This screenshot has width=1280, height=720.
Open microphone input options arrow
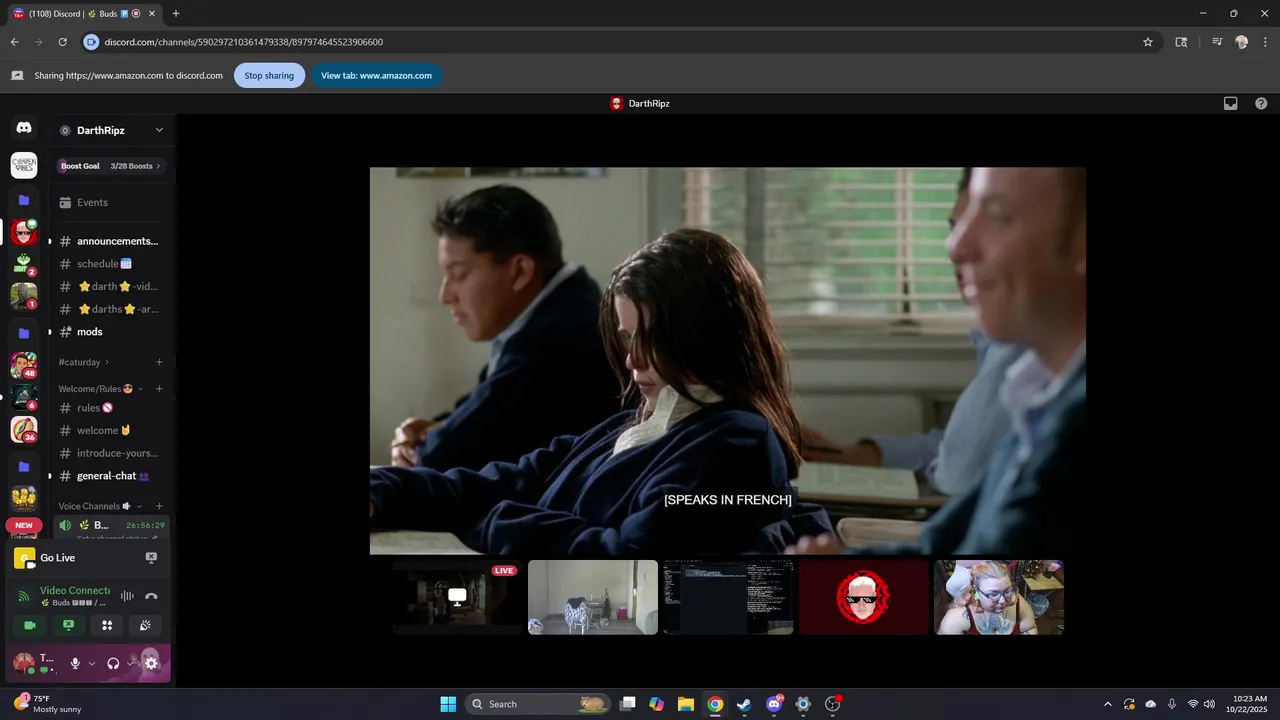(x=92, y=663)
